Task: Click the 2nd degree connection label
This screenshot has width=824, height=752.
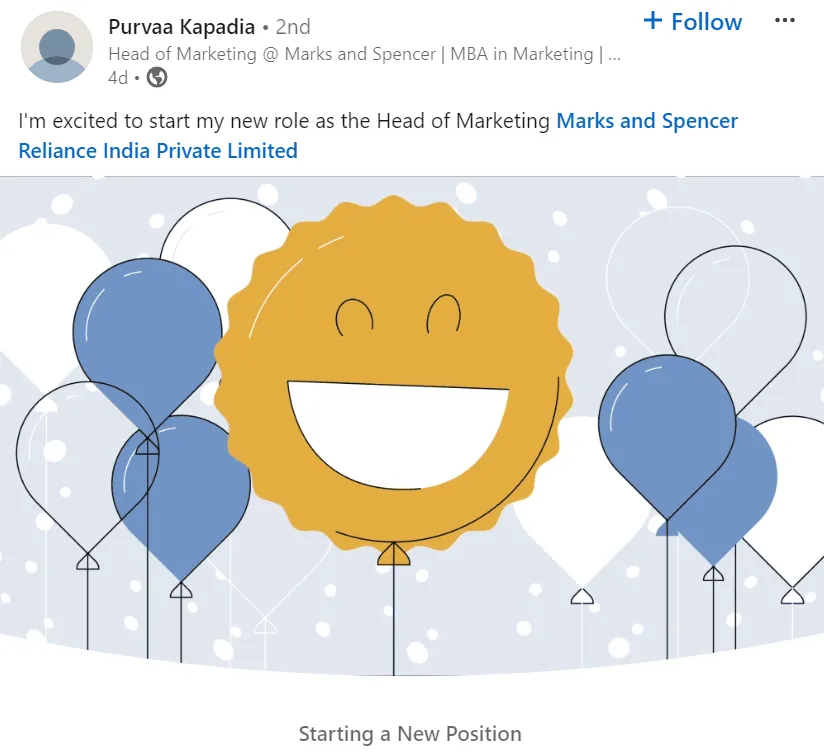Action: click(291, 27)
